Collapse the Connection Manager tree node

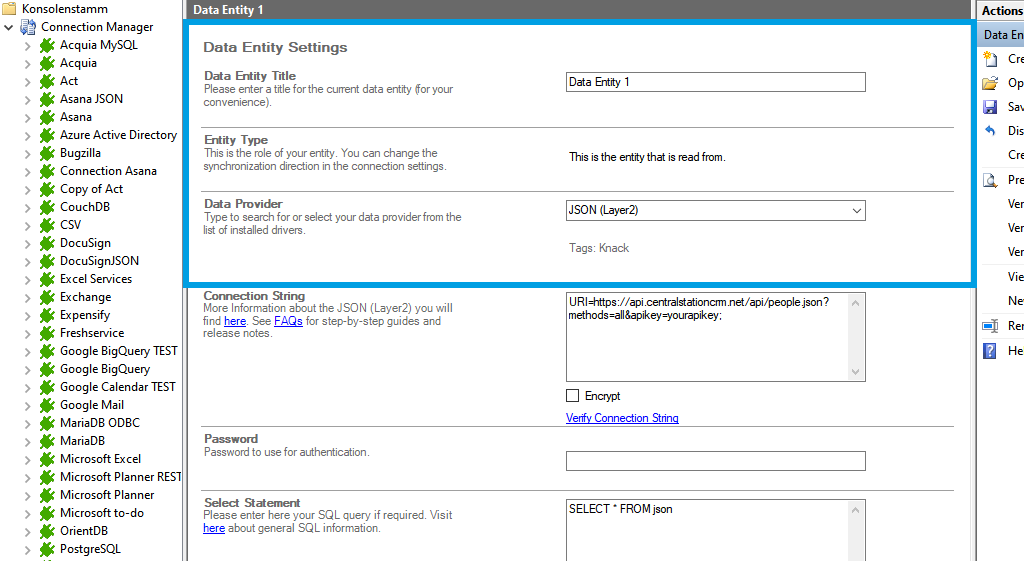[9, 27]
